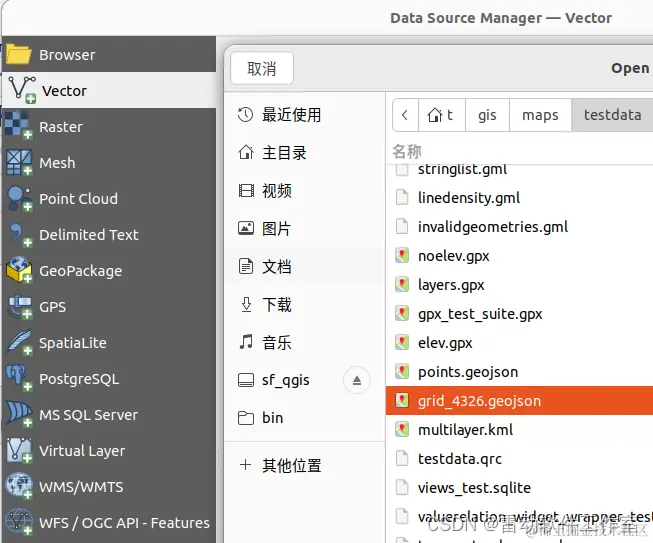The width and height of the screenshot is (653, 543).
Task: Click the noelev.gpx map file icon
Action: pyautogui.click(x=402, y=255)
